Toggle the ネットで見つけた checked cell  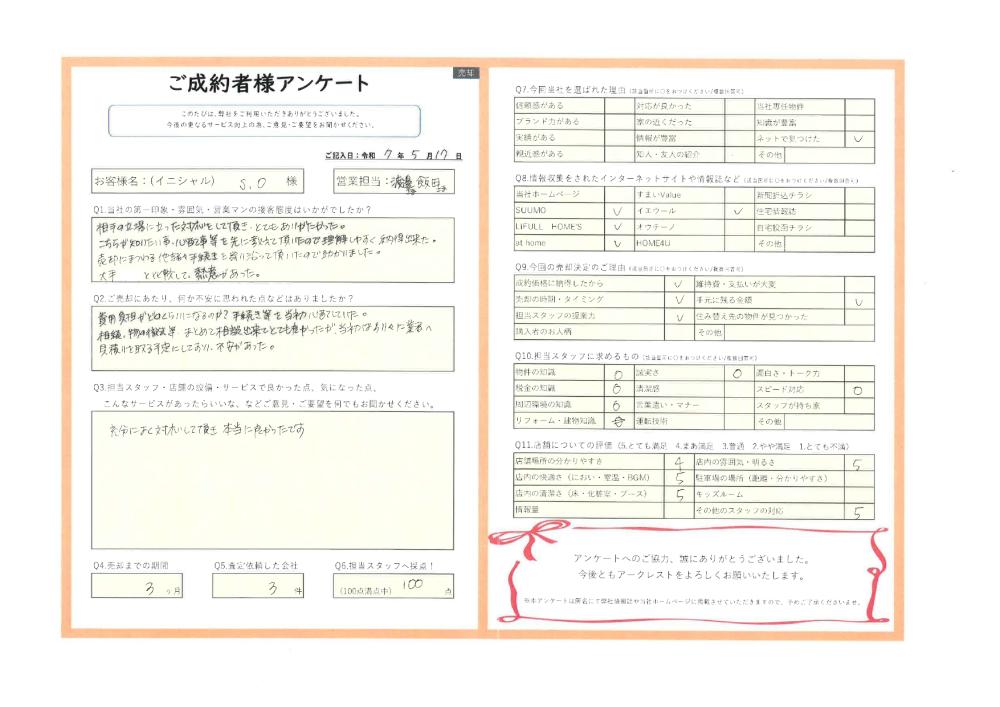tap(859, 138)
